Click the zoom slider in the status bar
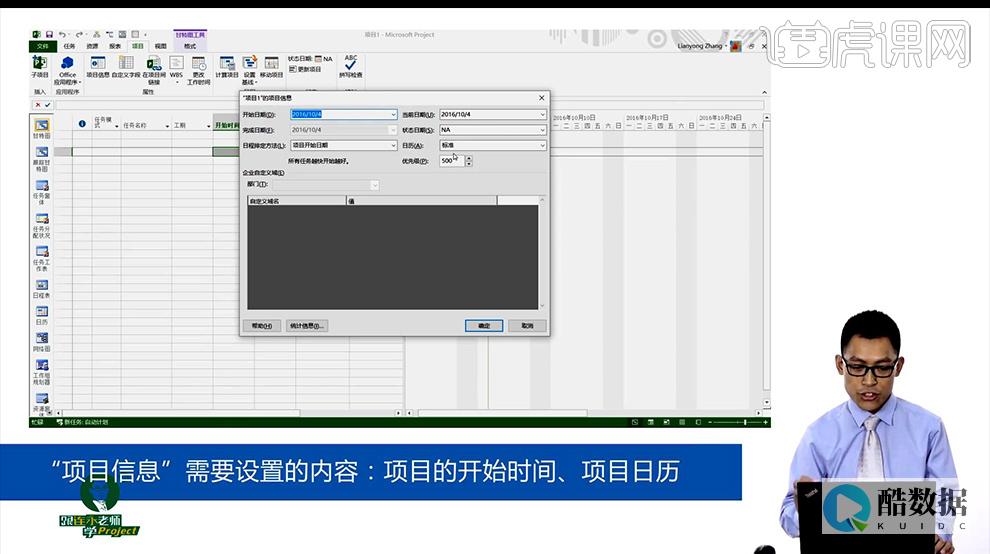 pos(737,422)
